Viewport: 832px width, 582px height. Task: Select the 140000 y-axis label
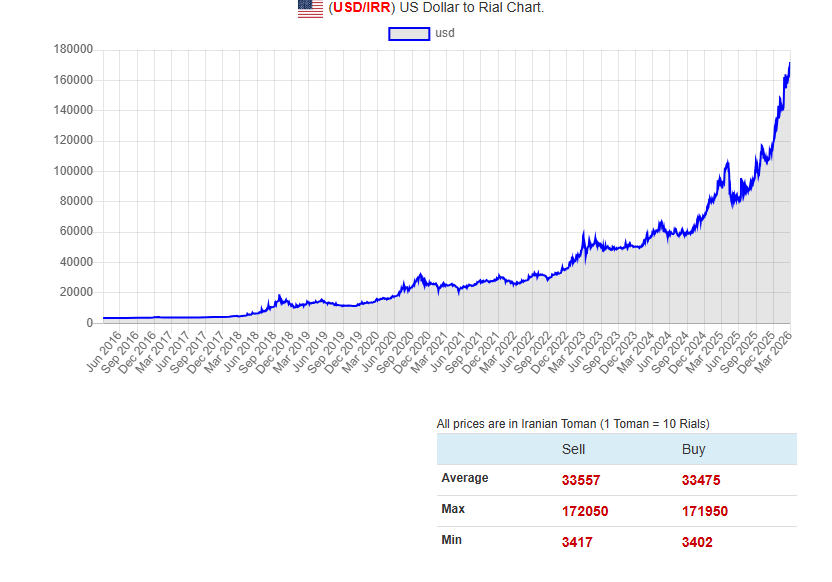click(x=73, y=110)
